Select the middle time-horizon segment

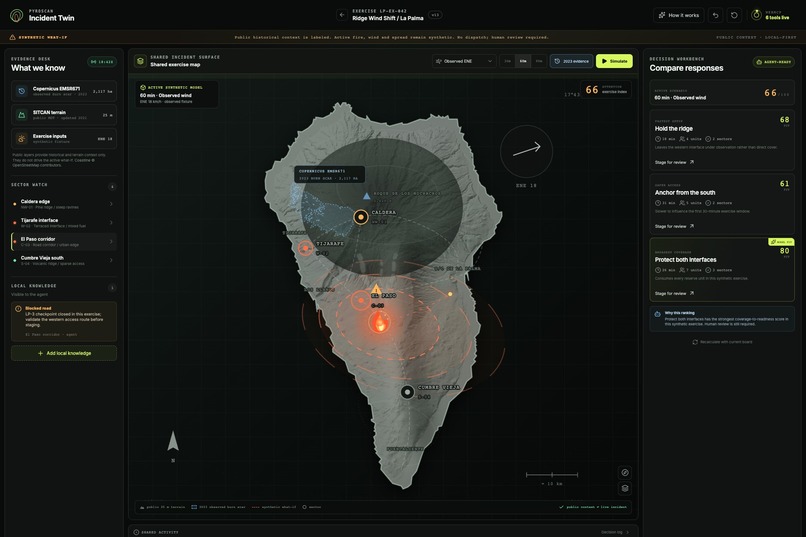point(523,61)
